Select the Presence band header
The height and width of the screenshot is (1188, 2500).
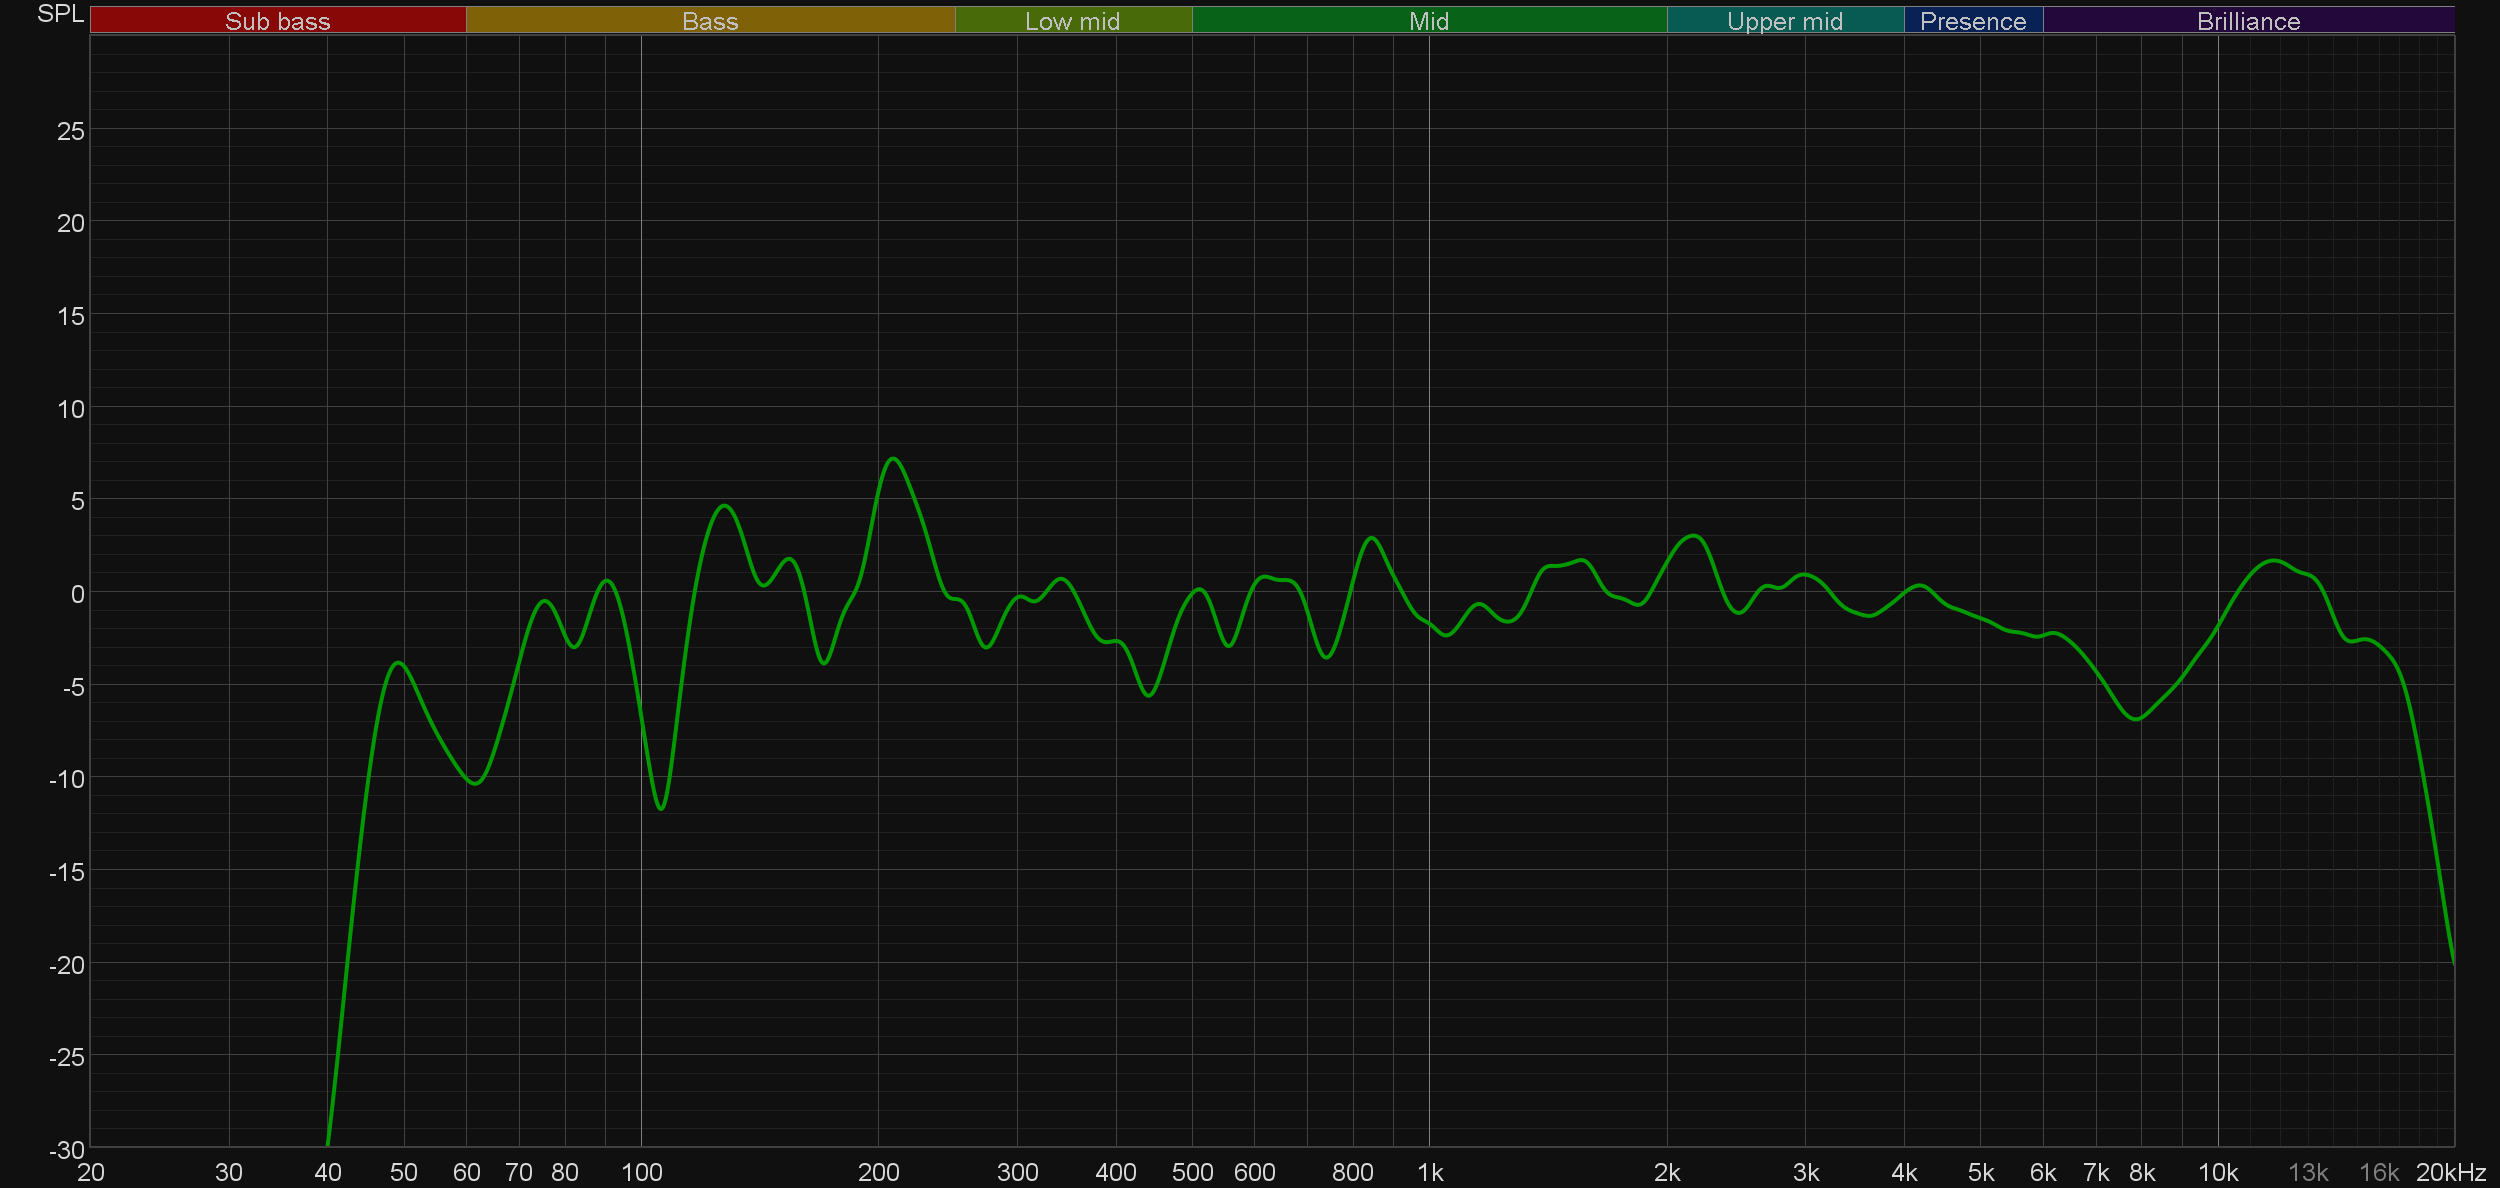click(x=1972, y=21)
